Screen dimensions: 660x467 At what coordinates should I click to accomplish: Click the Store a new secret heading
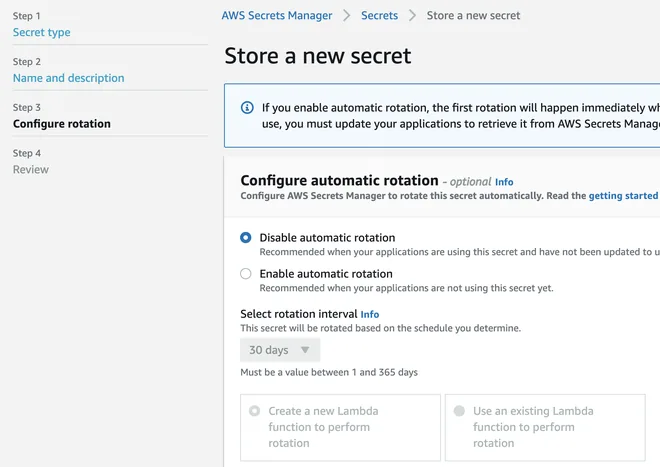[x=318, y=56]
